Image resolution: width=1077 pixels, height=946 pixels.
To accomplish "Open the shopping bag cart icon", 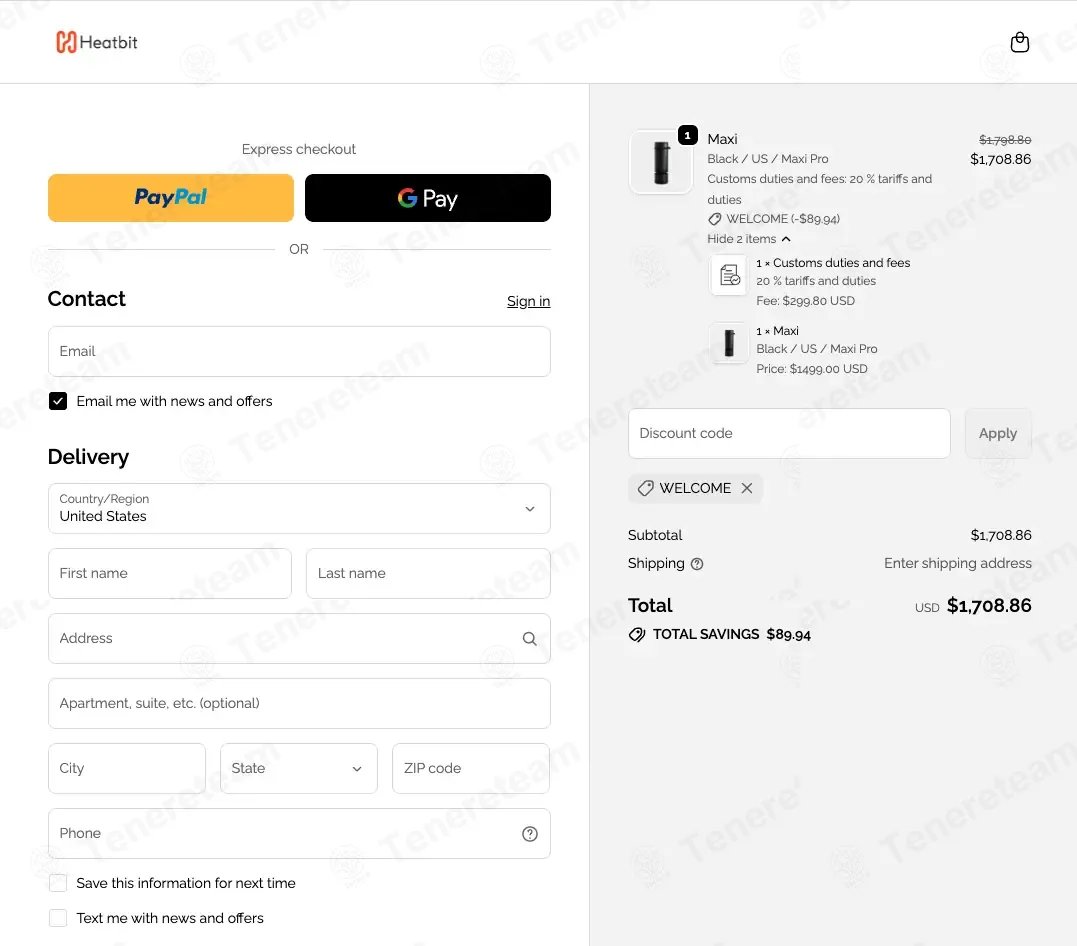I will click(1019, 42).
